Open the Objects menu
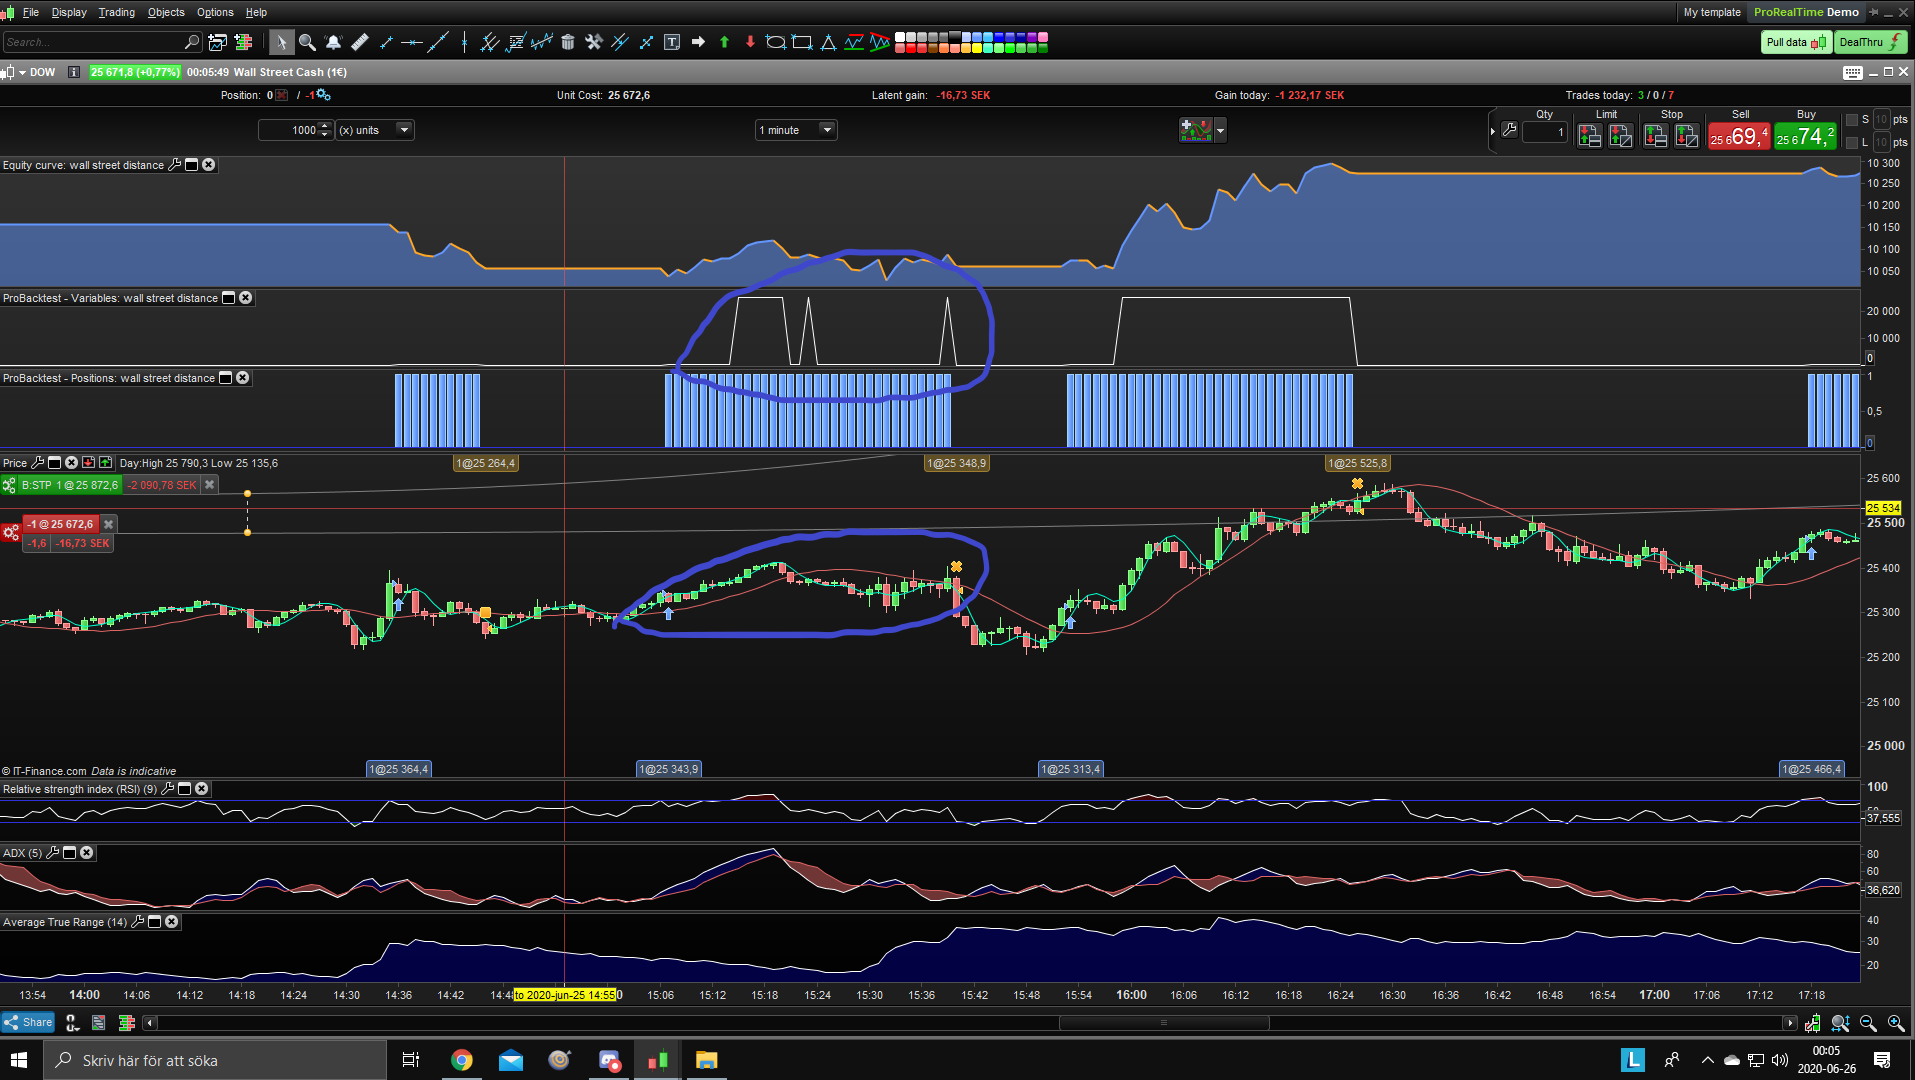Image resolution: width=1915 pixels, height=1080 pixels. pyautogui.click(x=166, y=12)
